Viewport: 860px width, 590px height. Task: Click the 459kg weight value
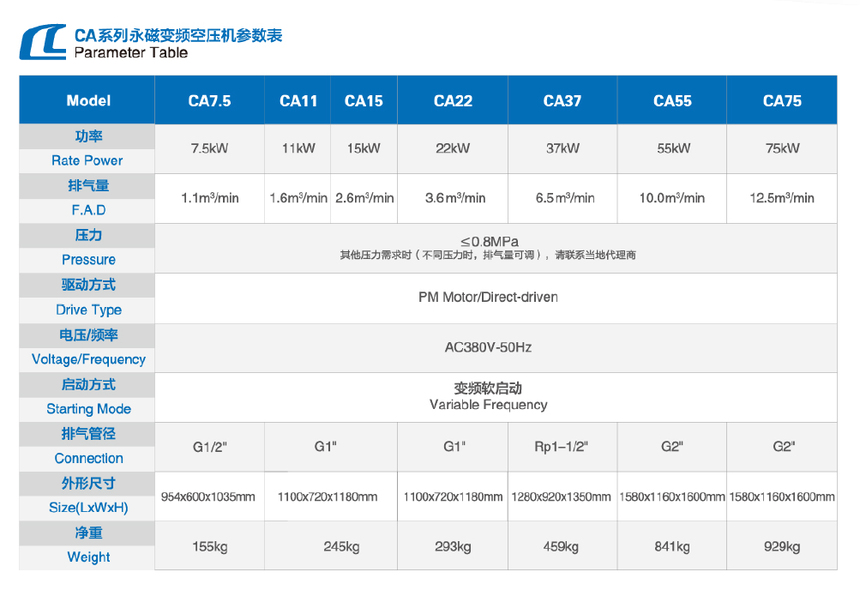[x=561, y=547]
